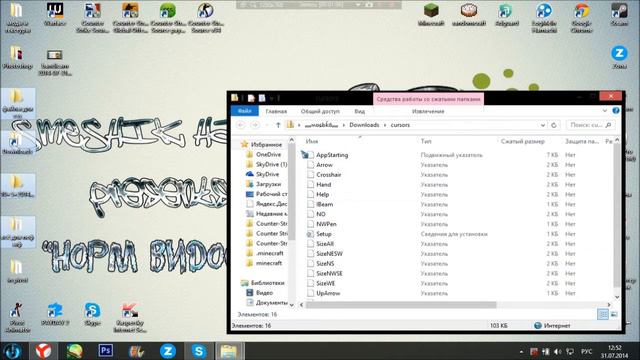This screenshot has width=640, height=360.
Task: Click the search field in Explorer
Action: 591,125
